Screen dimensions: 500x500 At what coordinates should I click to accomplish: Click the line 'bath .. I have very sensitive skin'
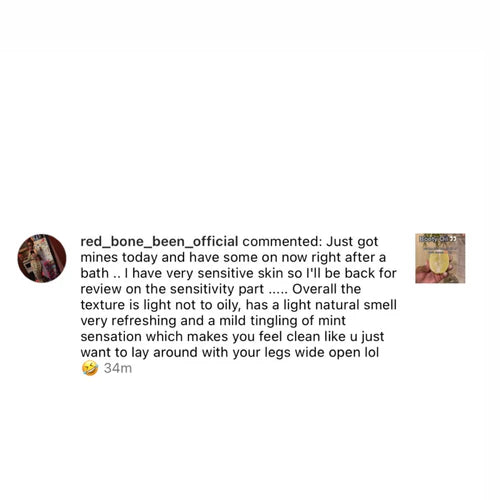click(x=238, y=273)
